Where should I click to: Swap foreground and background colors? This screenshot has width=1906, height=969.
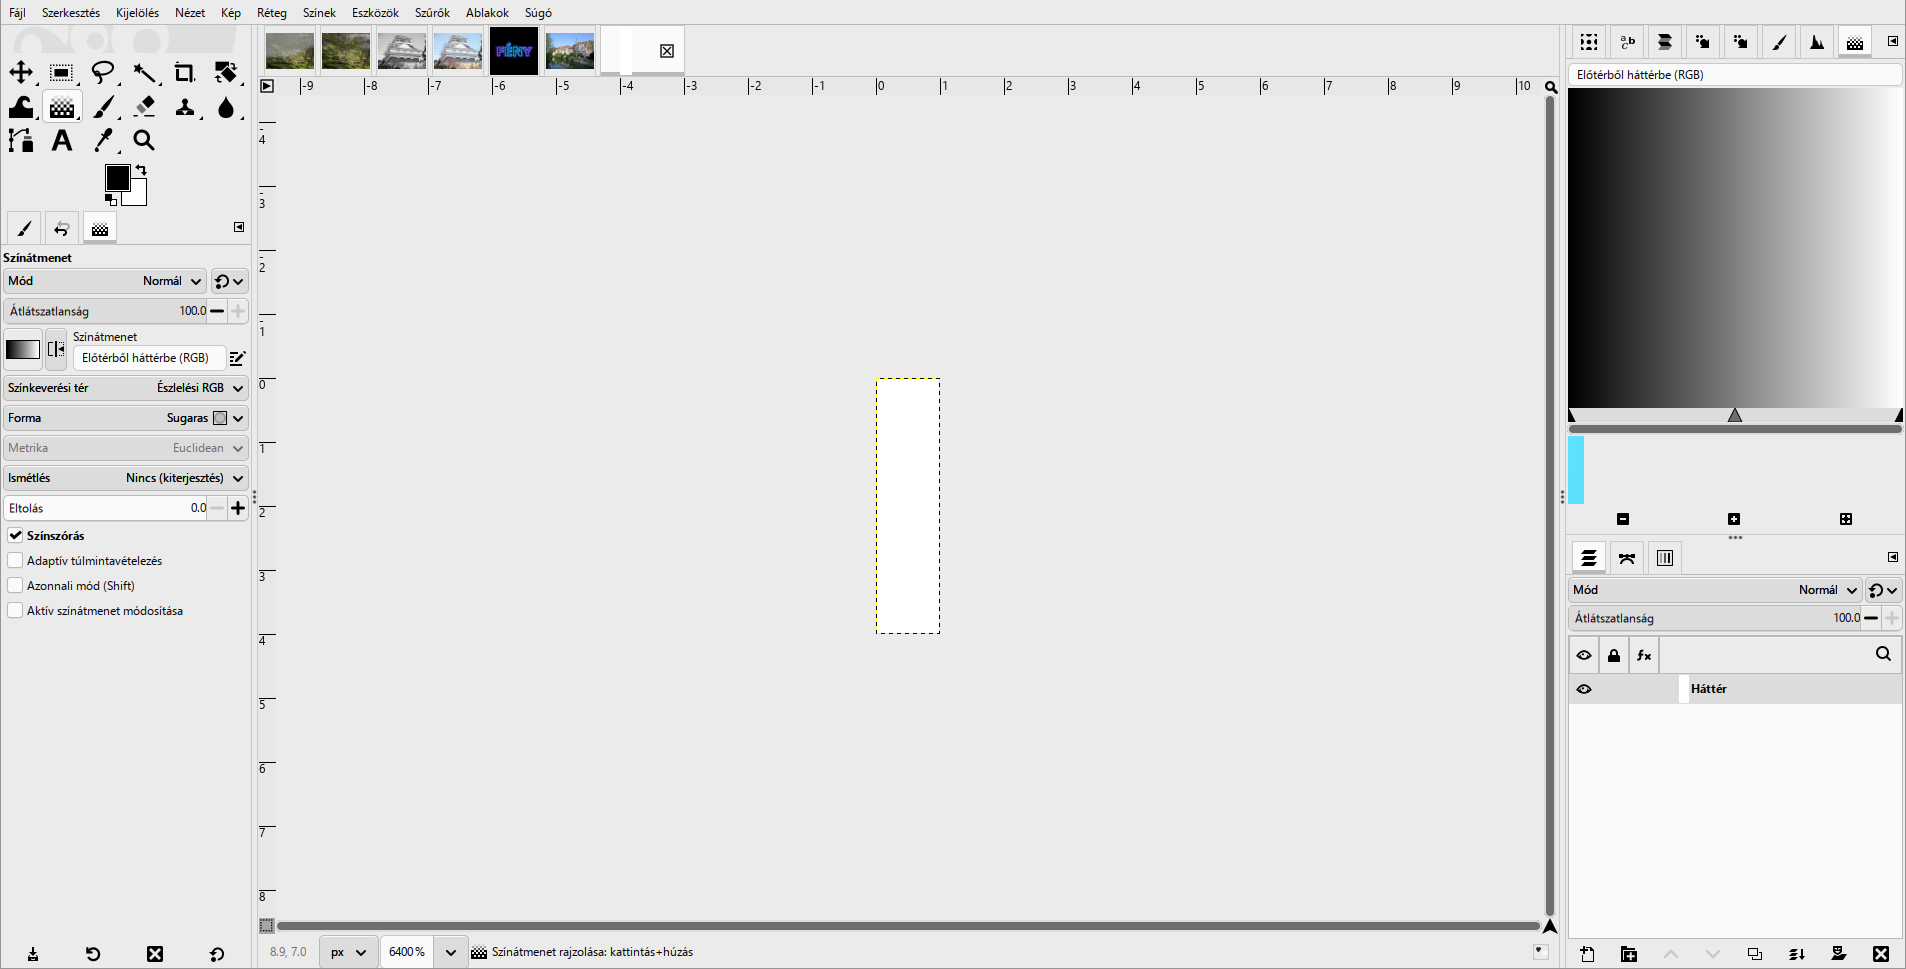141,170
